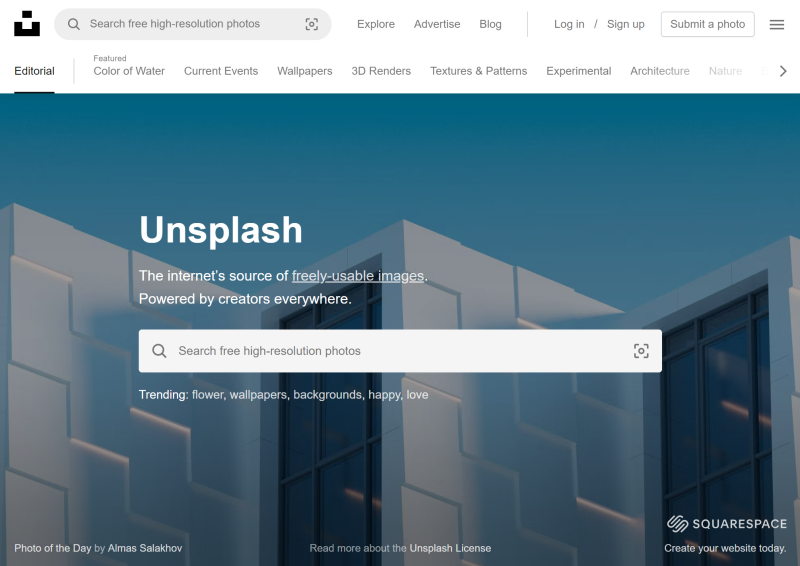Viewport: 800px width, 566px height.
Task: Open the hamburger menu icon
Action: (777, 24)
